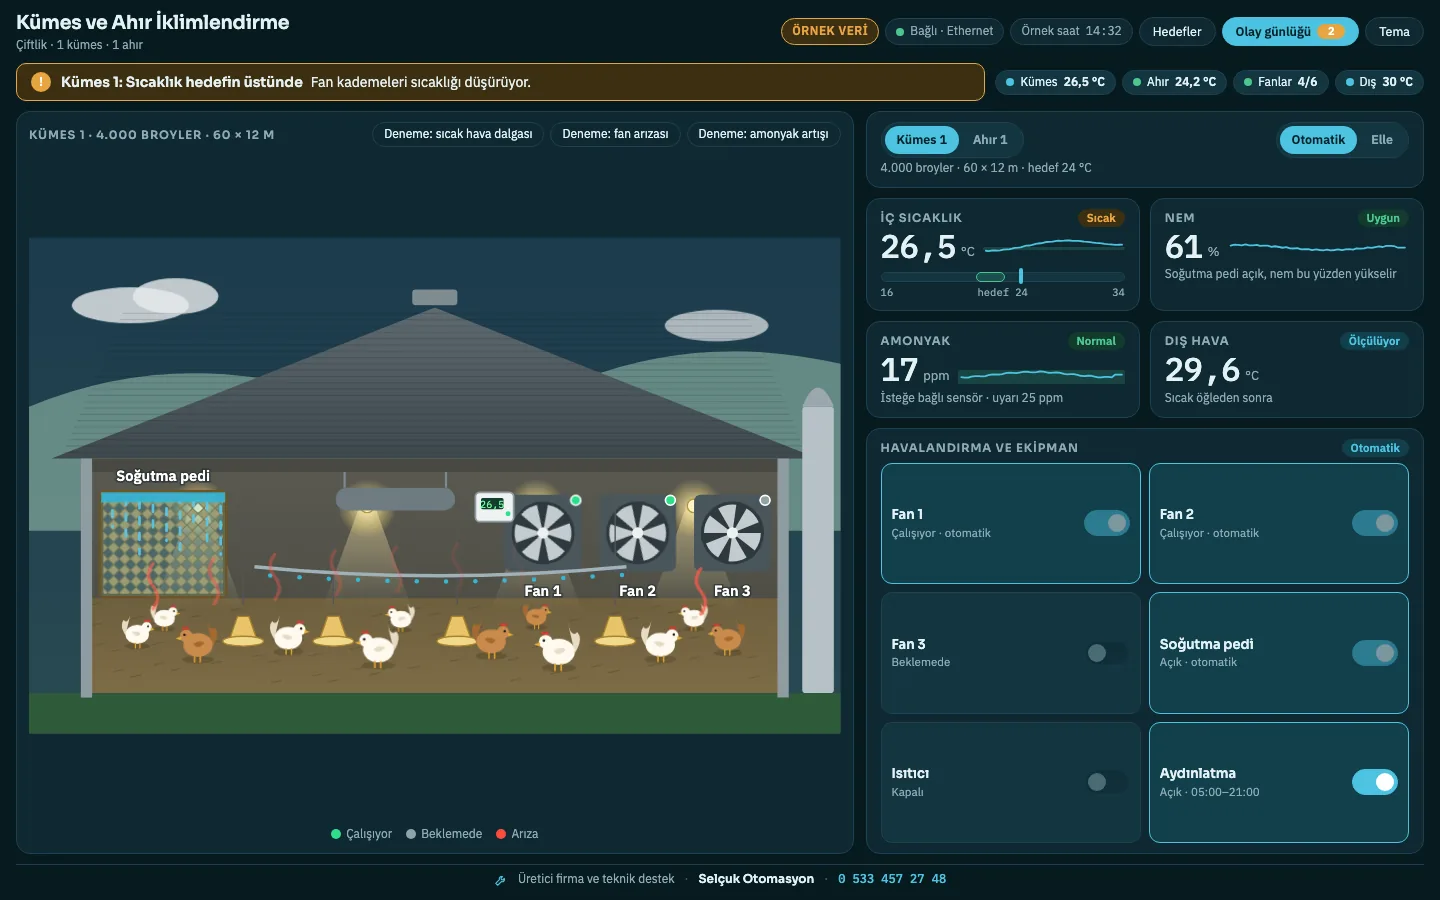Run Deneme: fan arızası scenario
Viewport: 1440px width, 900px height.
coord(615,134)
